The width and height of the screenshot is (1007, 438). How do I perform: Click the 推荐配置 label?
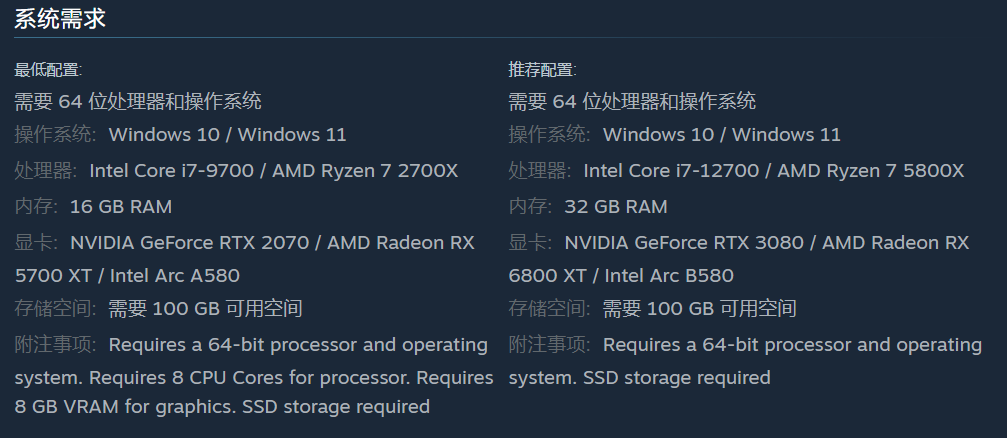542,69
